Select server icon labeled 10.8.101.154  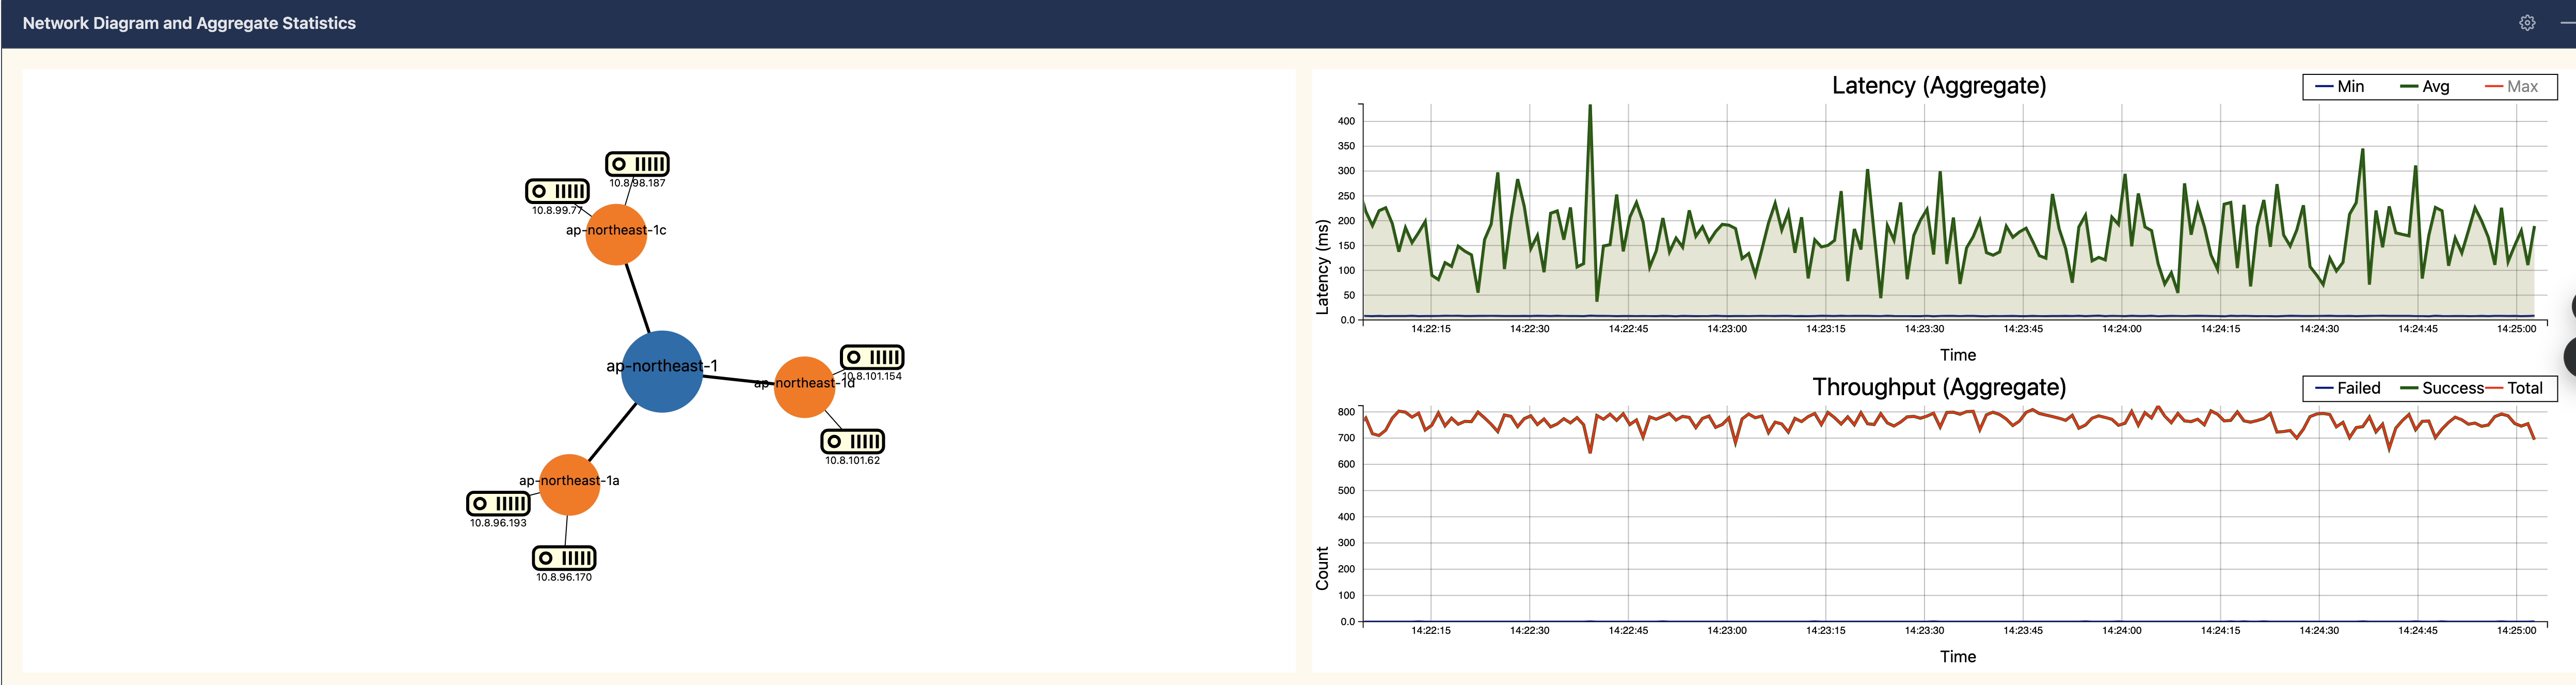872,357
